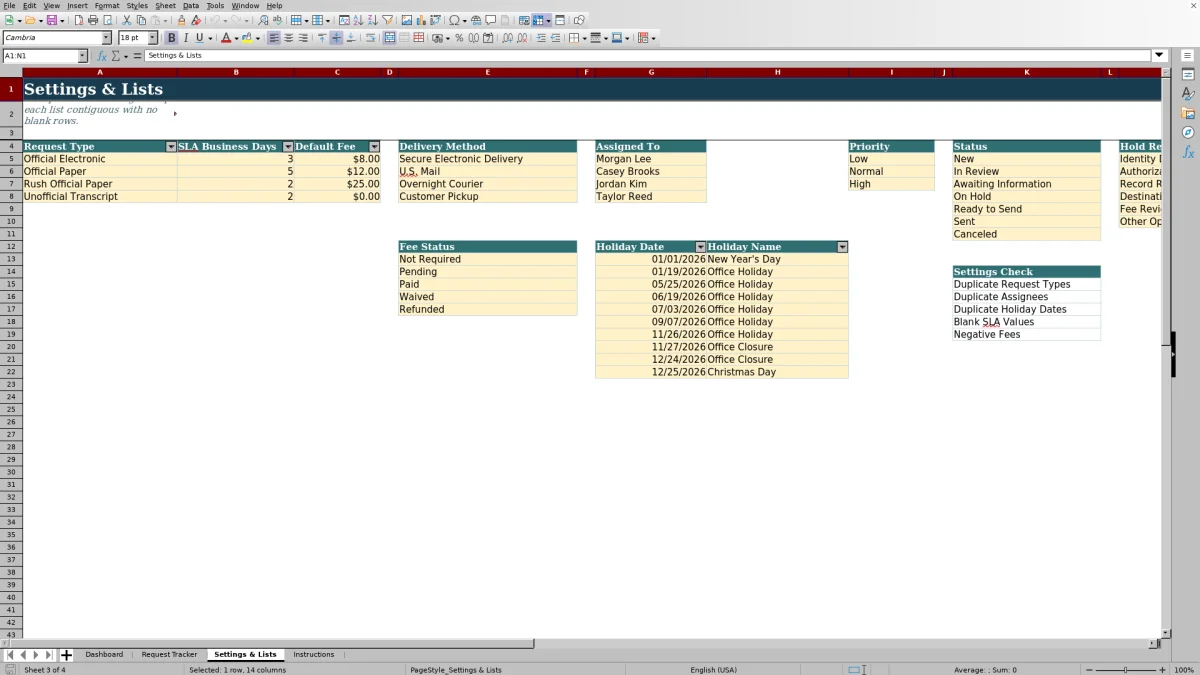Screen dimensions: 1200x675
Task: Open the Font Name dropdown for Cambria
Action: [x=106, y=38]
